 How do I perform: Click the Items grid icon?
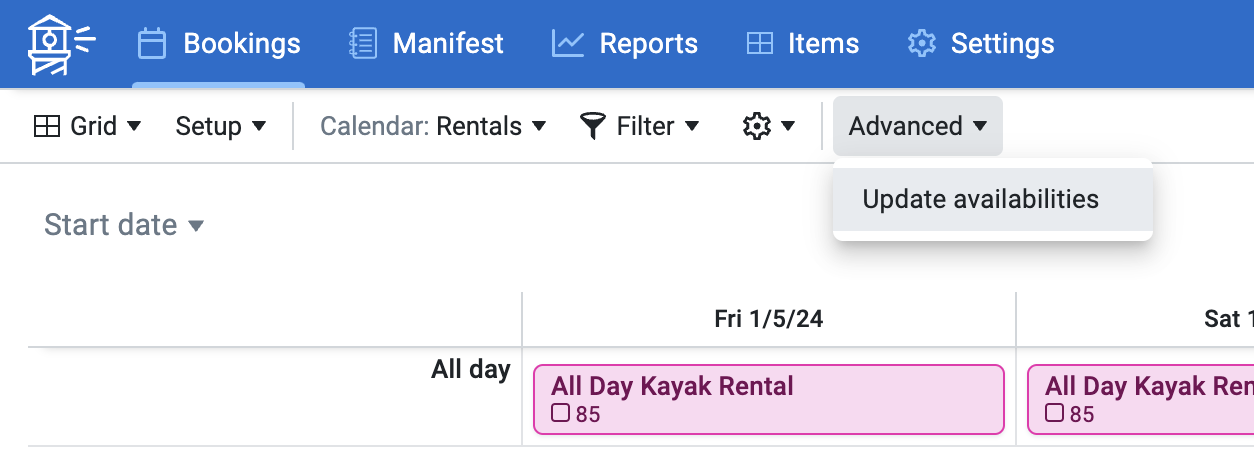(x=760, y=44)
